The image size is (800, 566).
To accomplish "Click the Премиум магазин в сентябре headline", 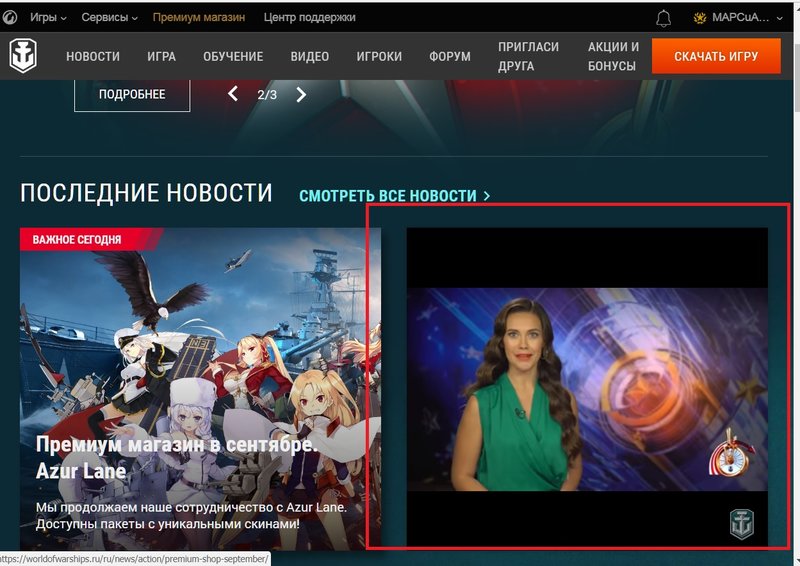I will tap(177, 457).
